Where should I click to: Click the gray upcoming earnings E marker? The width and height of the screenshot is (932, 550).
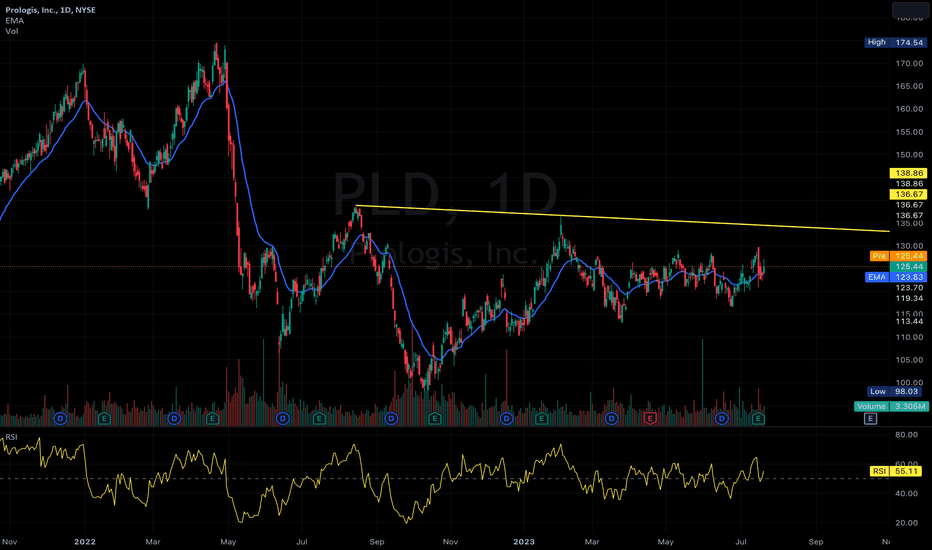[x=870, y=419]
